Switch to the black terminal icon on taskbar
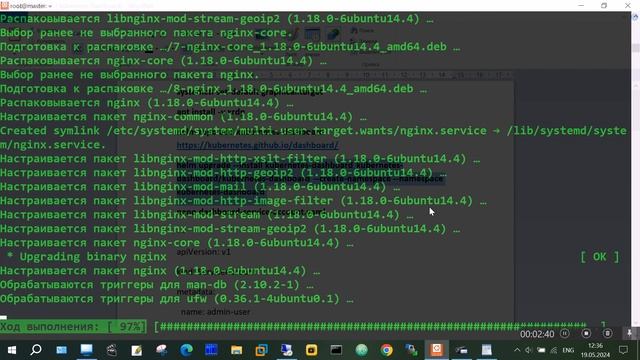The width and height of the screenshot is (640, 360). pyautogui.click(x=336, y=350)
